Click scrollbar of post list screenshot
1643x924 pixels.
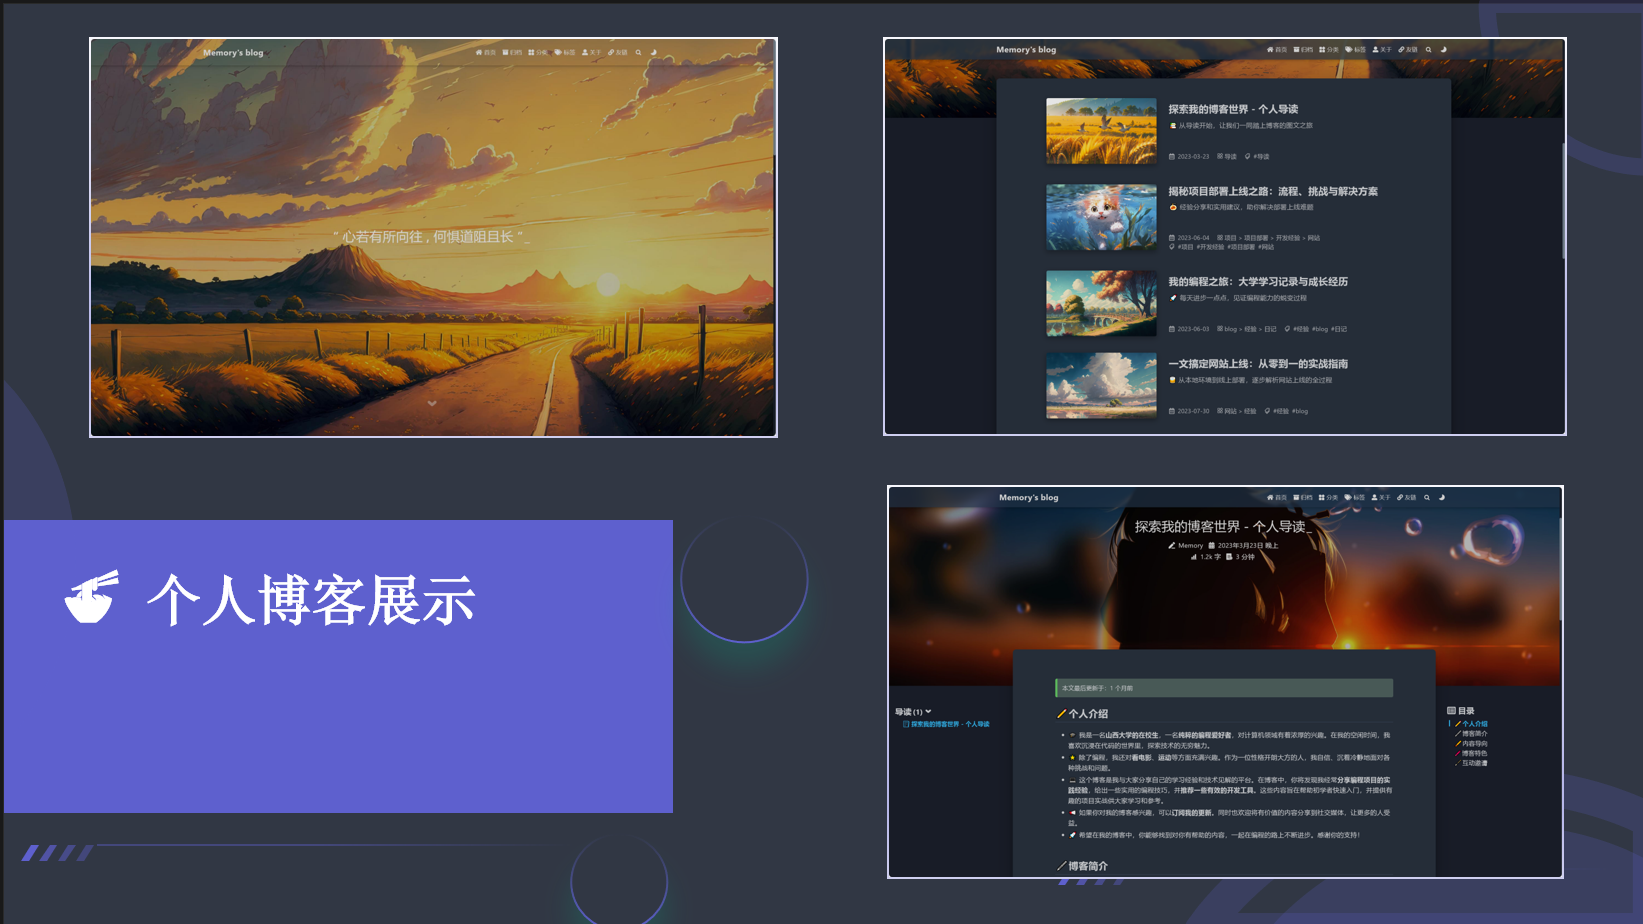coord(1562,201)
